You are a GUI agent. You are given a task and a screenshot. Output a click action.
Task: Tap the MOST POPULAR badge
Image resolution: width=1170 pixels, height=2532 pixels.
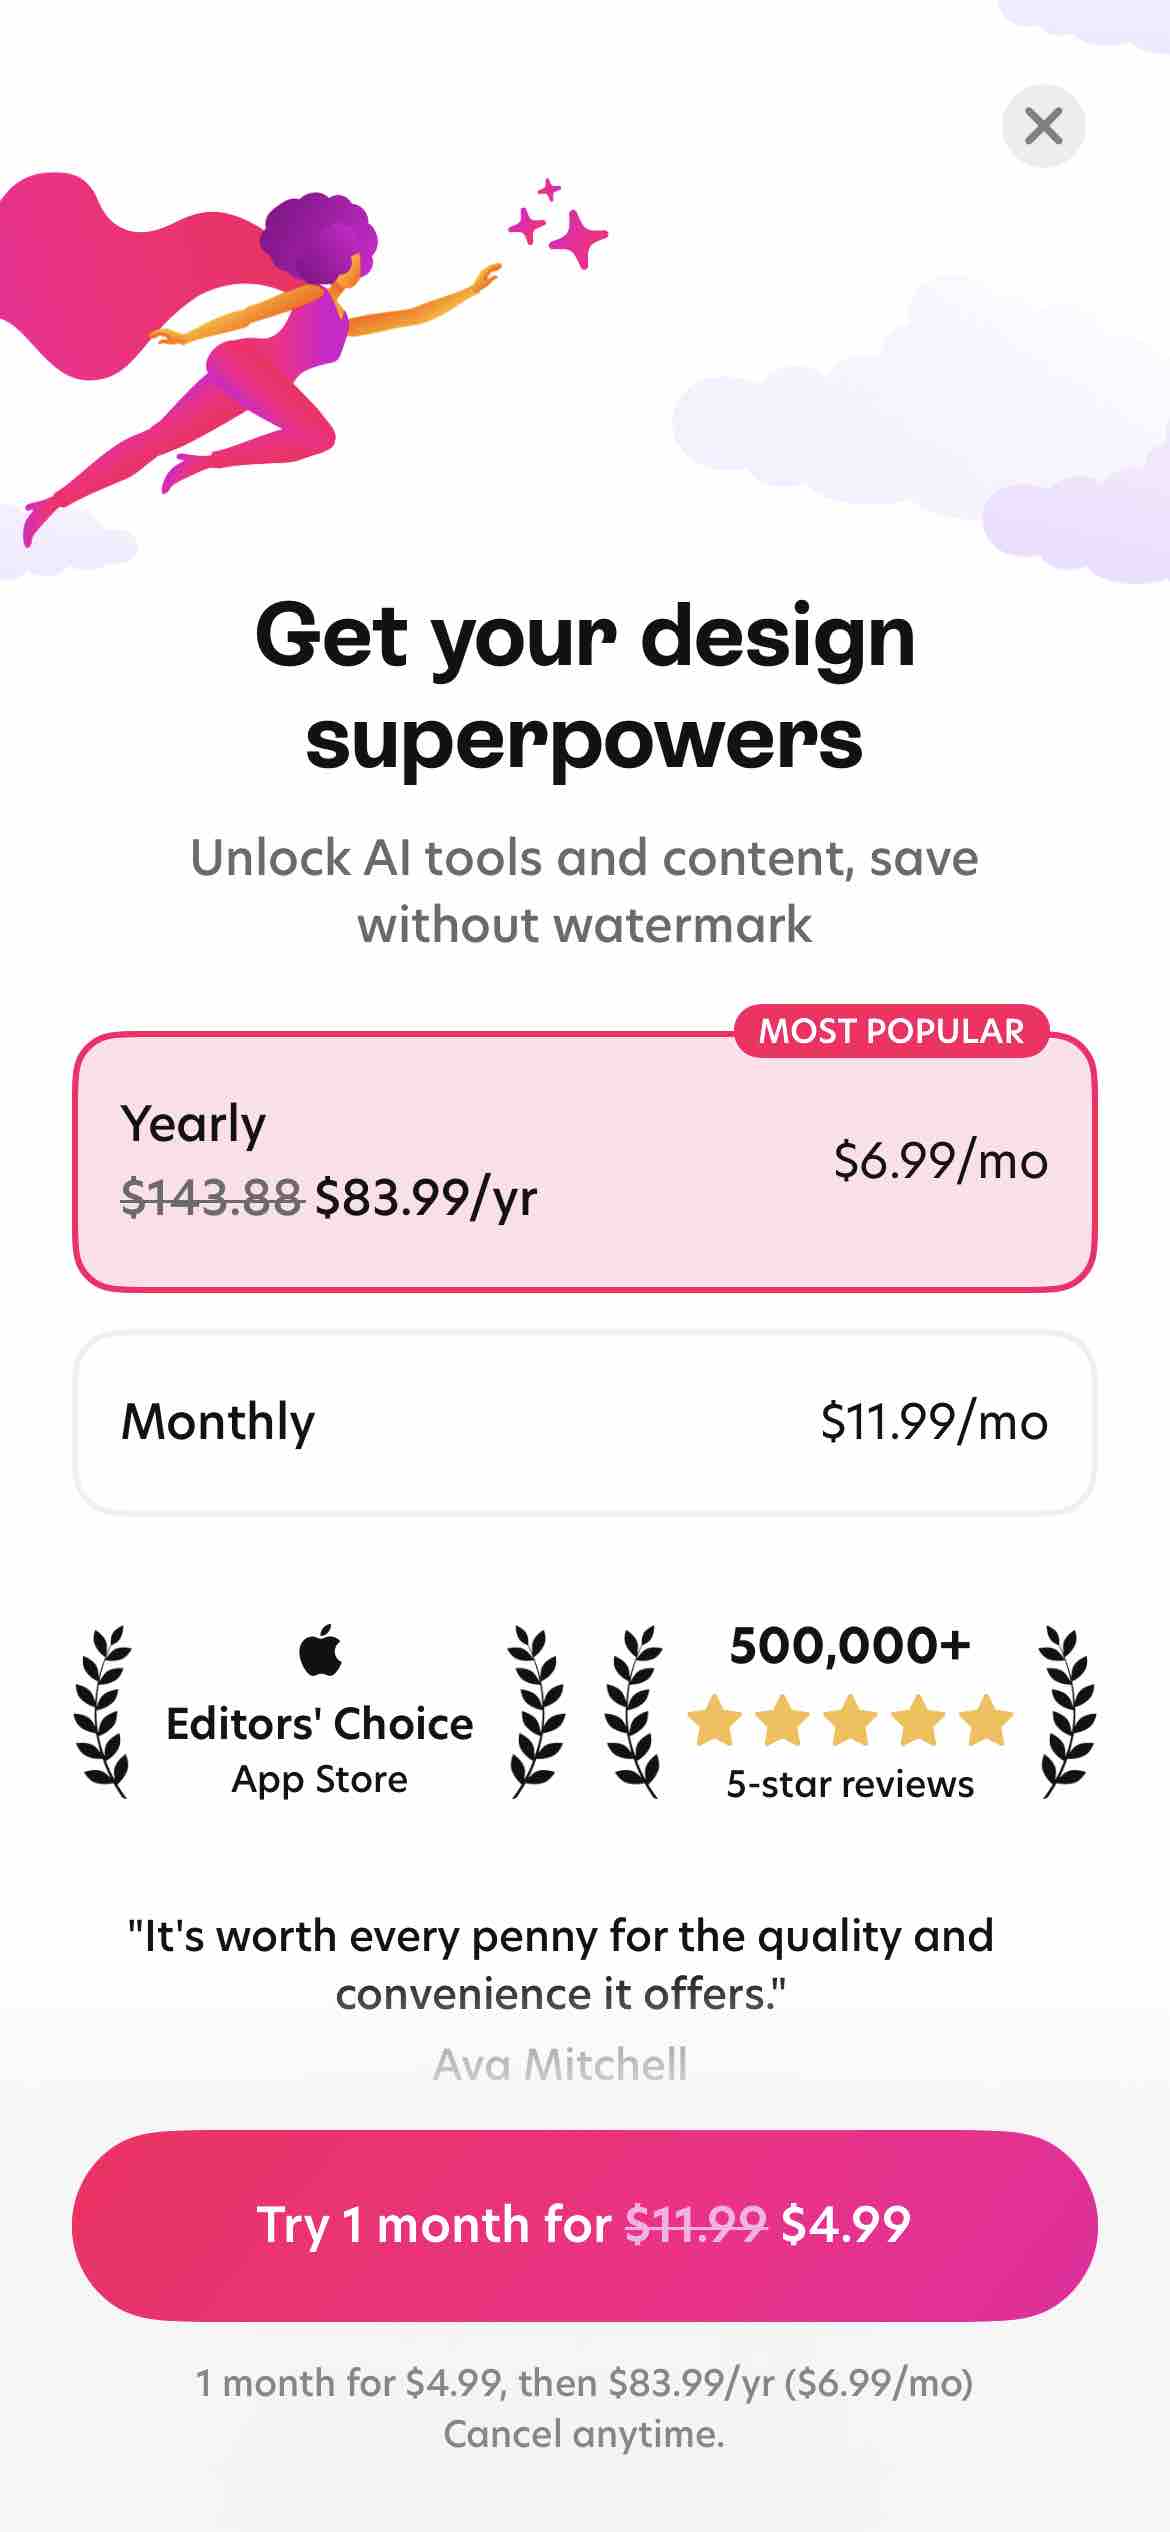(x=891, y=1031)
